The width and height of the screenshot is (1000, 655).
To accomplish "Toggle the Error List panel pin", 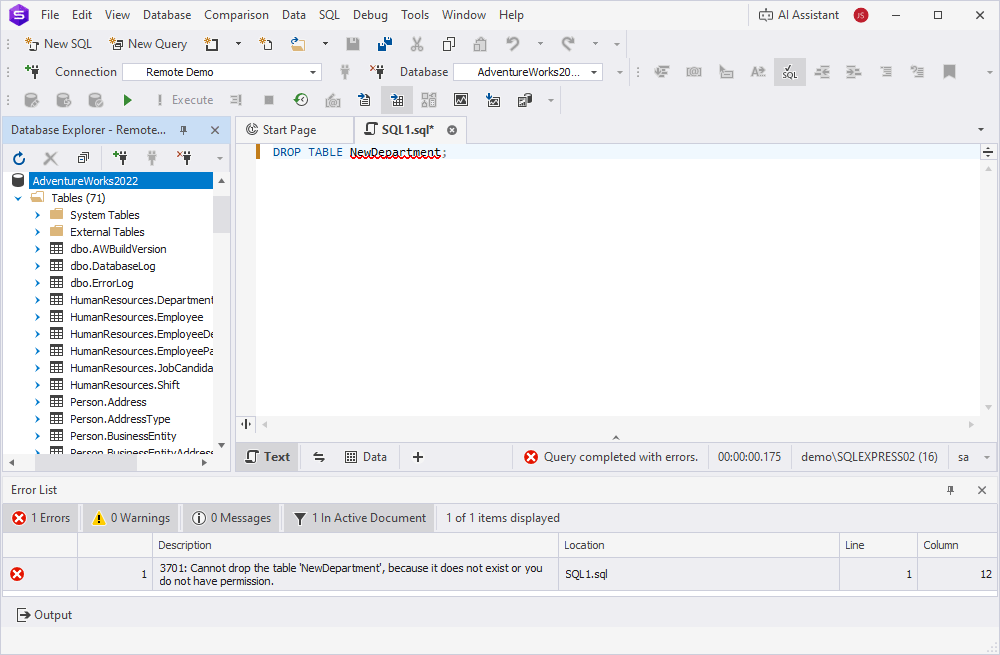I will (950, 490).
